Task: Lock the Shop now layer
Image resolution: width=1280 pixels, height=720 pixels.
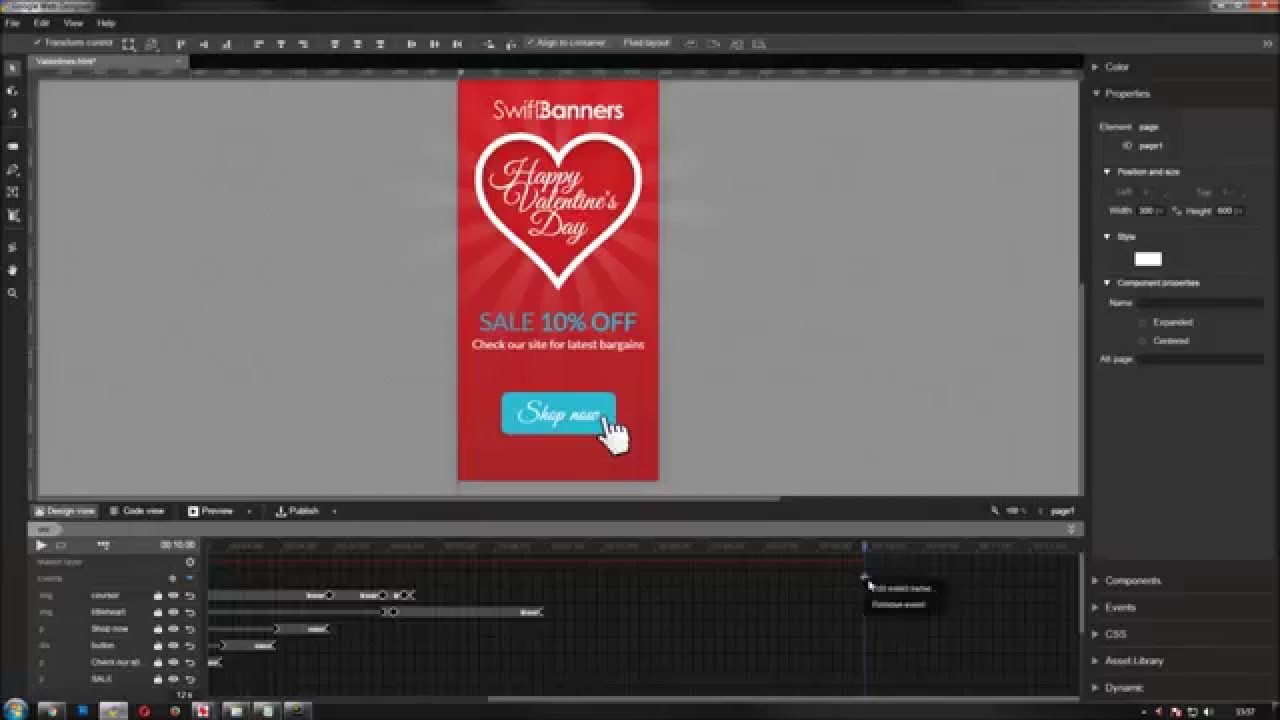Action: (157, 629)
